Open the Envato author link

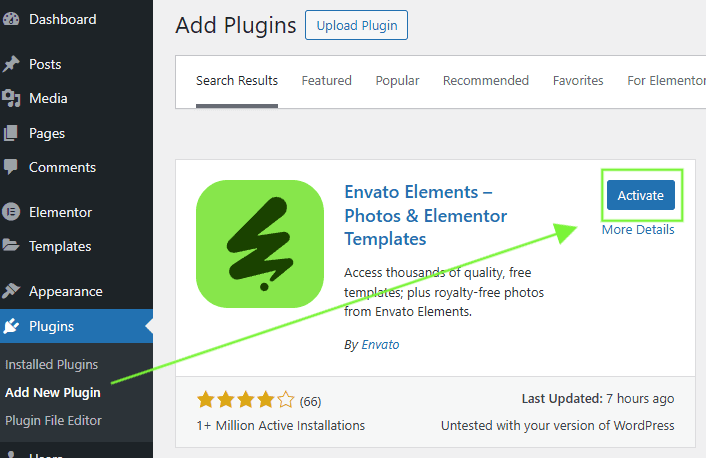tap(380, 344)
